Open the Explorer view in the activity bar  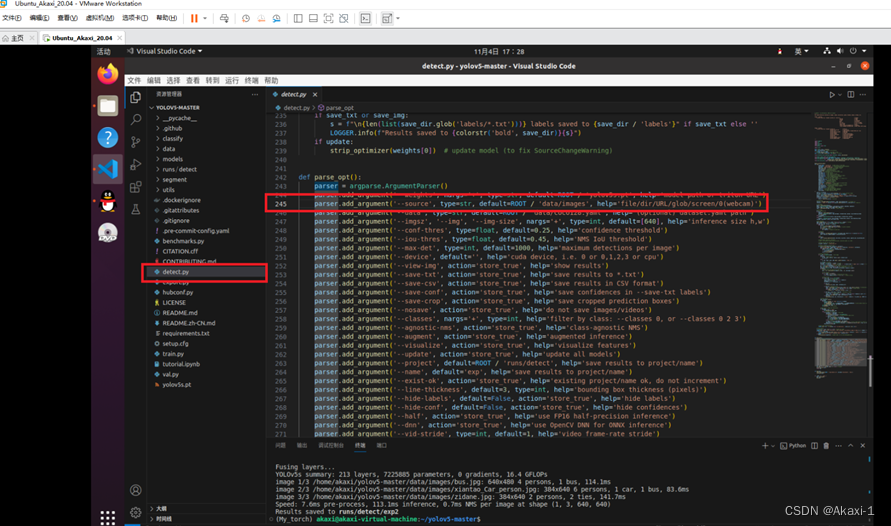coord(135,97)
